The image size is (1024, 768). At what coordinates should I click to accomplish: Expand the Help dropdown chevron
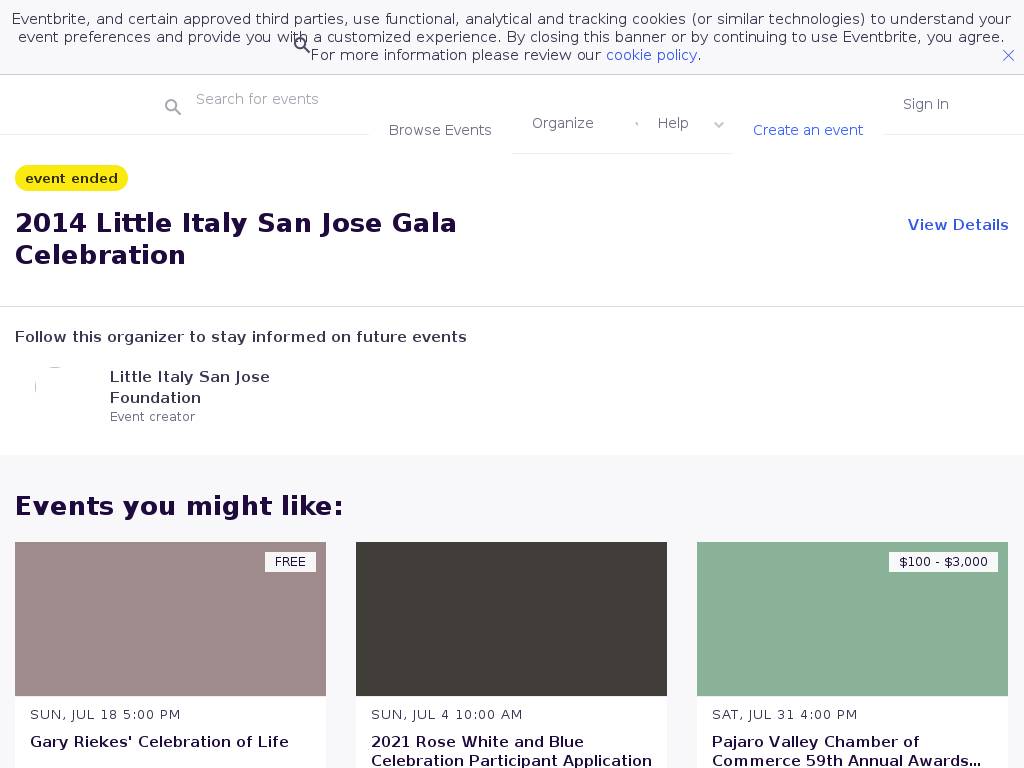coord(718,125)
